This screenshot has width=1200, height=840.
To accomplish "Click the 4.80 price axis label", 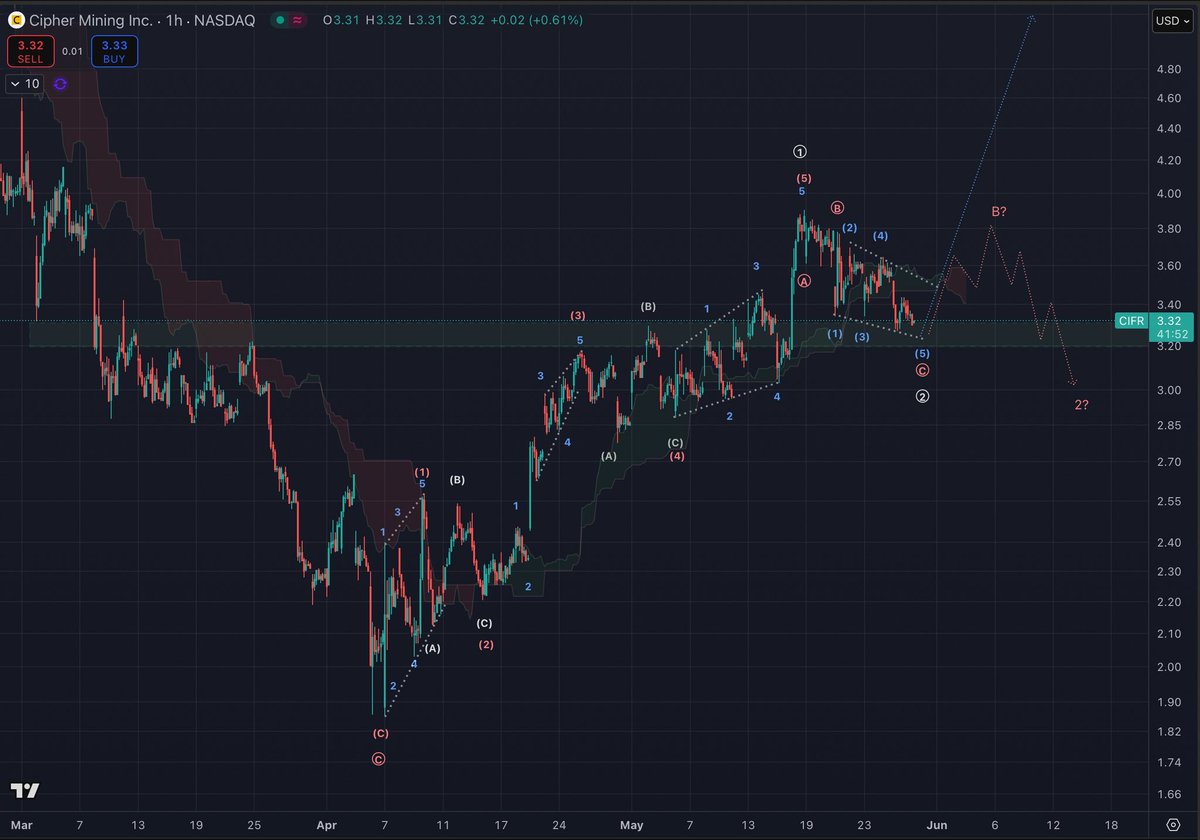I will point(1170,70).
